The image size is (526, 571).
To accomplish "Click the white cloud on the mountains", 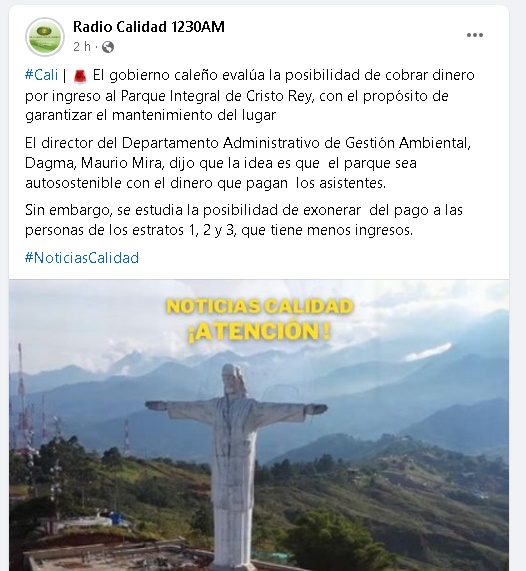I will pos(428,352).
